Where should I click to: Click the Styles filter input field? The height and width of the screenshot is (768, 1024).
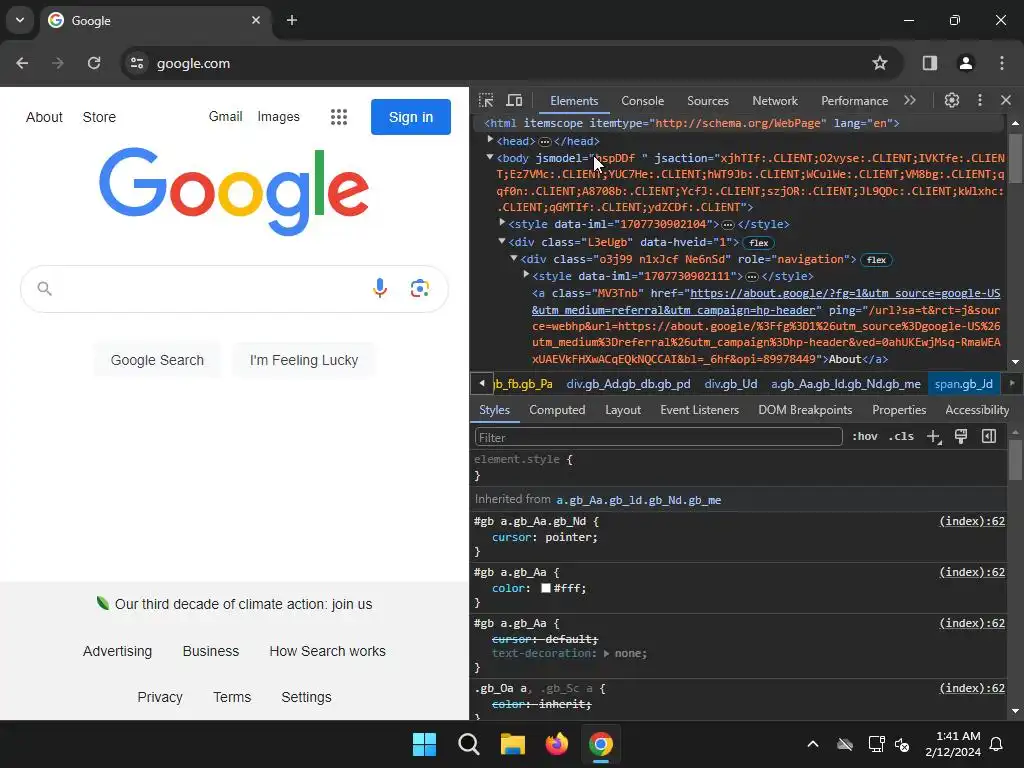click(x=658, y=437)
